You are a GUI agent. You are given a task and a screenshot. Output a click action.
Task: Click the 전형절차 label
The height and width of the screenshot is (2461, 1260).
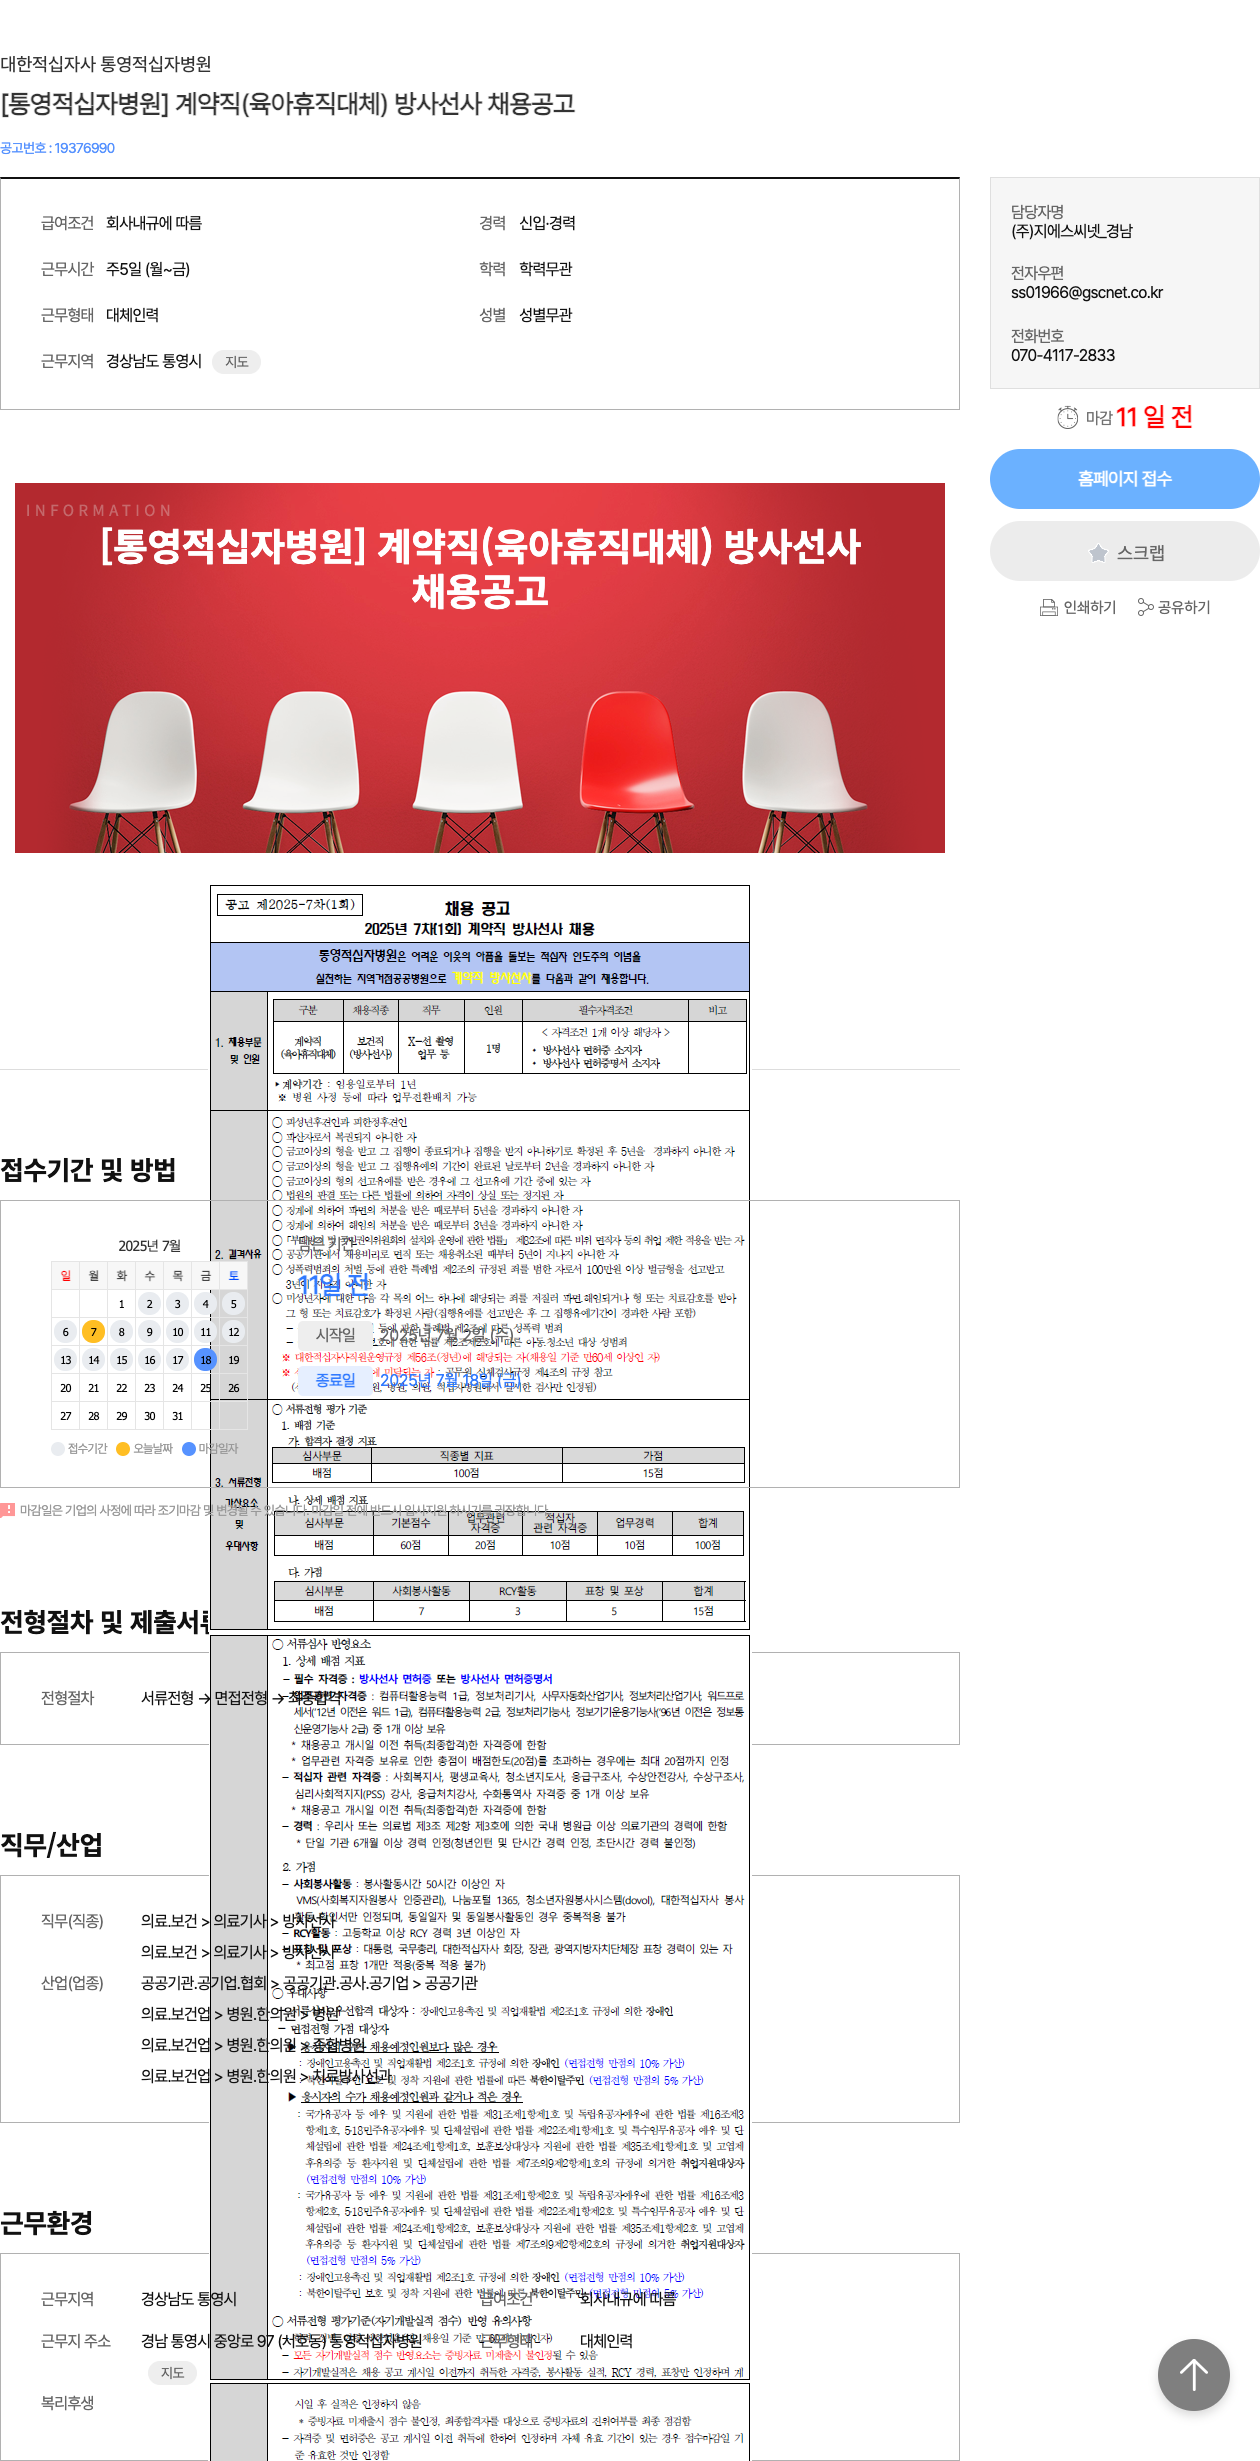pos(67,1698)
